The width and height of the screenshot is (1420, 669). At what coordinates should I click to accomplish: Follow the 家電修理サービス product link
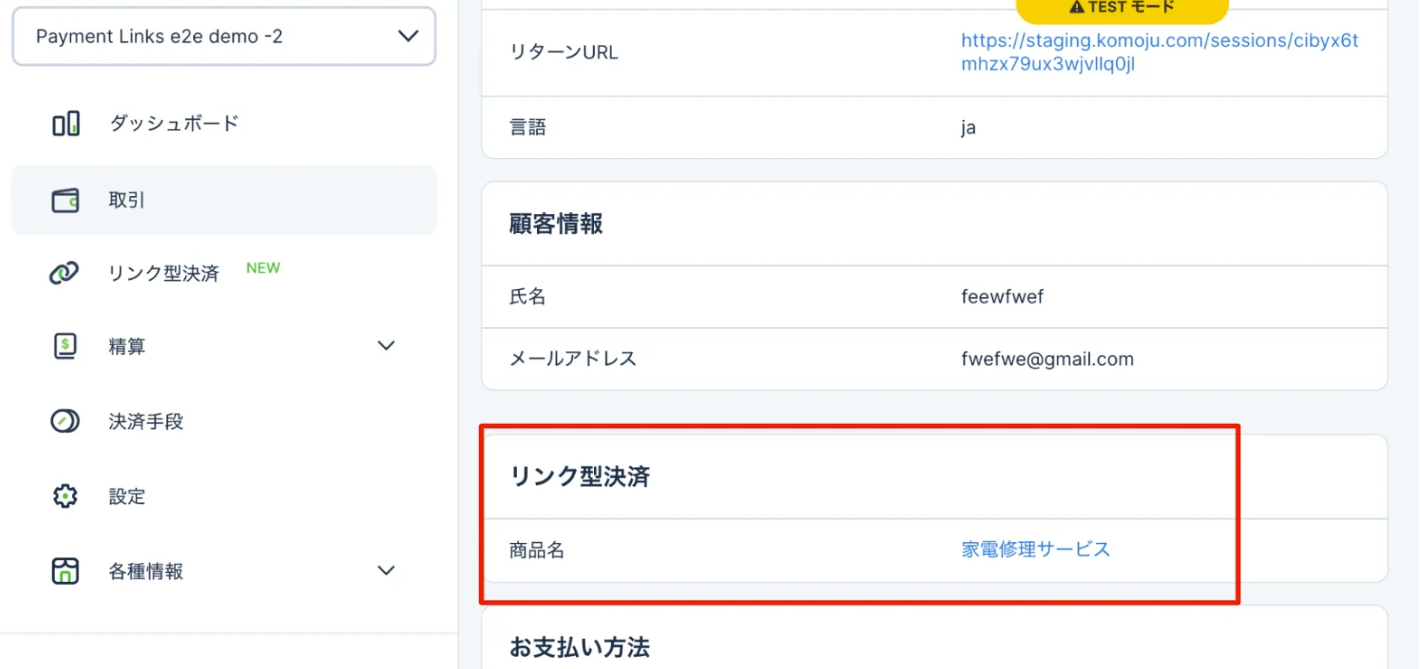[1035, 549]
